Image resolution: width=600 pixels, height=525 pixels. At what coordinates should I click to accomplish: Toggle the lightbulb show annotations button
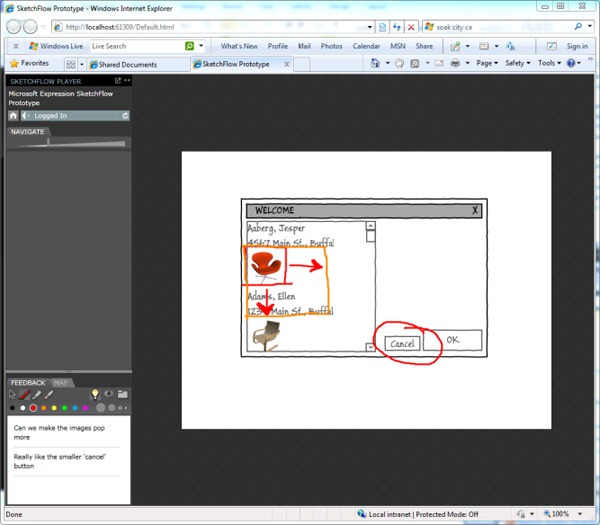click(x=95, y=394)
